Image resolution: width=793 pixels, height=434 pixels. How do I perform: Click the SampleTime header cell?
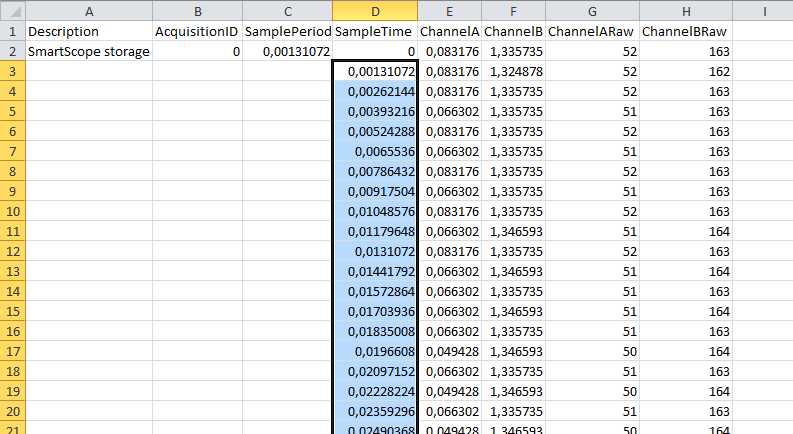375,31
